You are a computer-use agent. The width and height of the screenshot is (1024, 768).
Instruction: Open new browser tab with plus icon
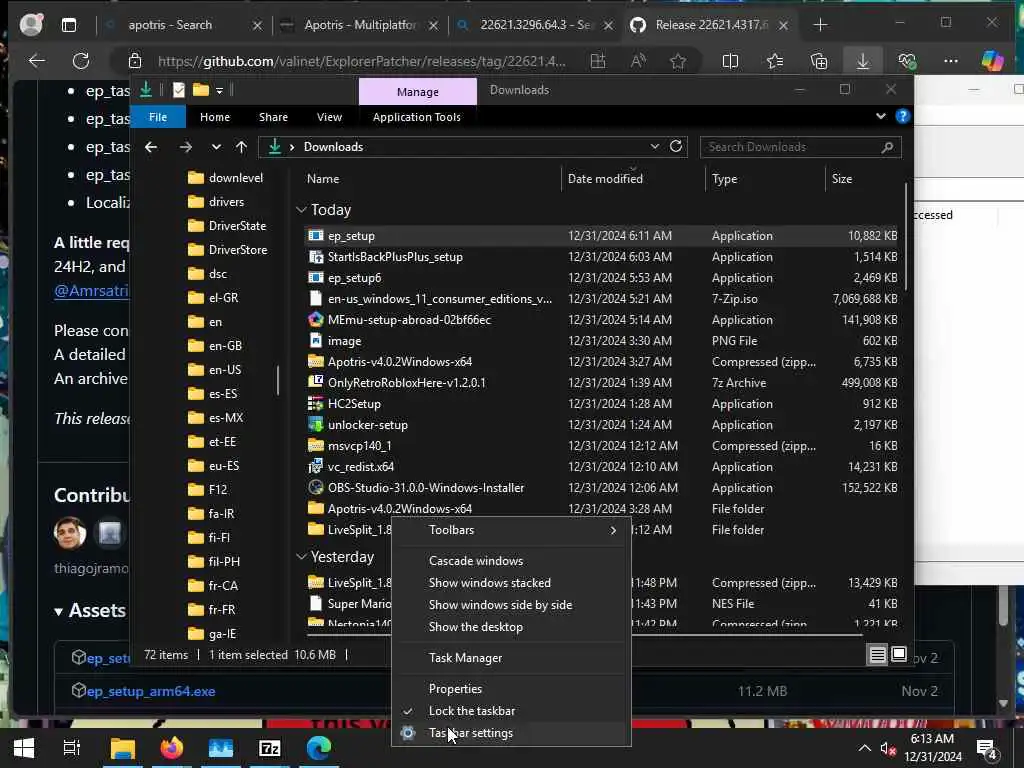tap(821, 25)
